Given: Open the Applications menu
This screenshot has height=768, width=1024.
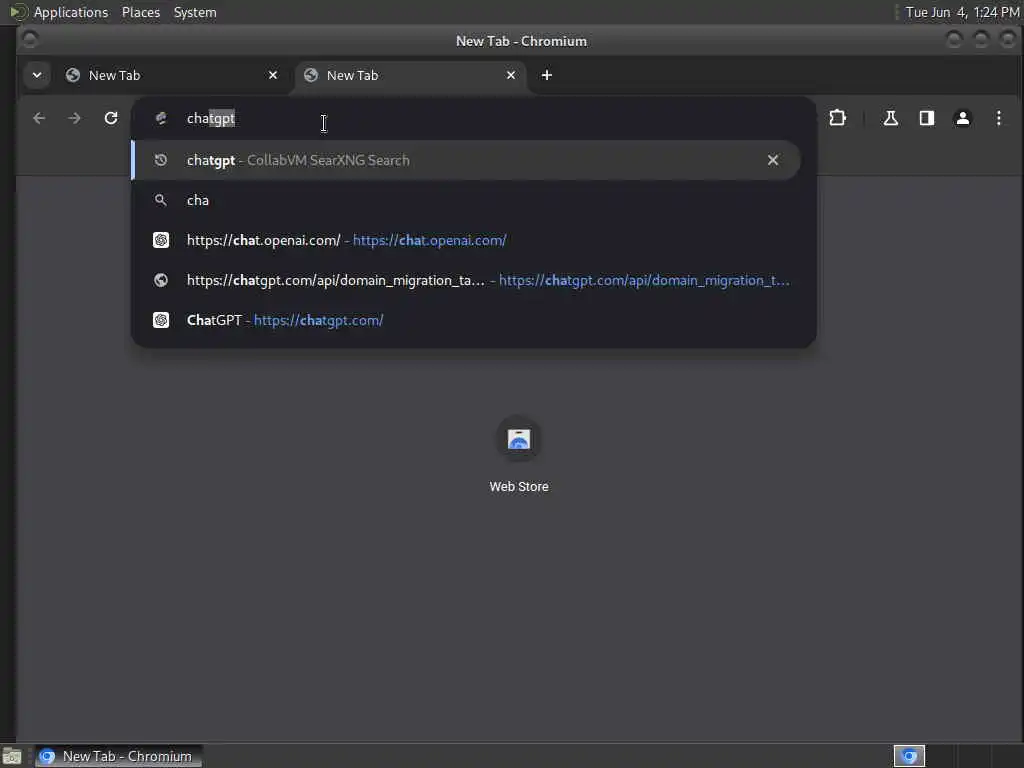Looking at the screenshot, I should tap(71, 12).
